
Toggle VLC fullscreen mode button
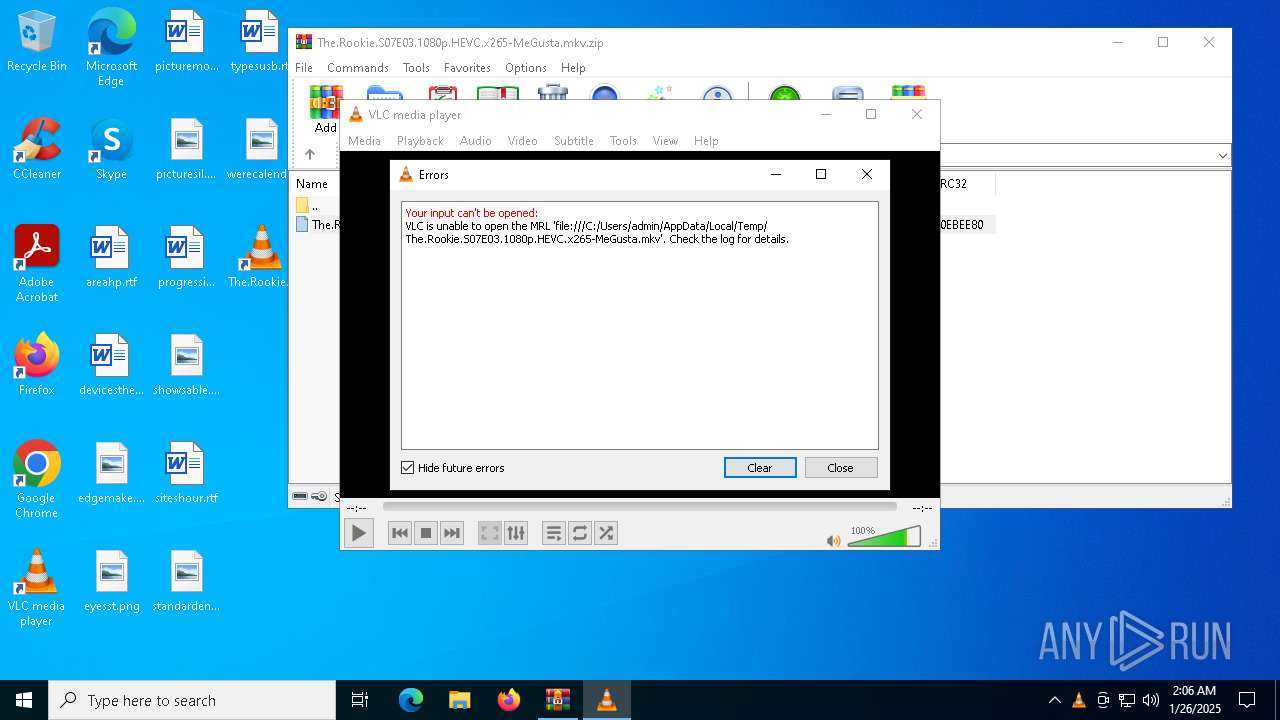click(x=490, y=533)
